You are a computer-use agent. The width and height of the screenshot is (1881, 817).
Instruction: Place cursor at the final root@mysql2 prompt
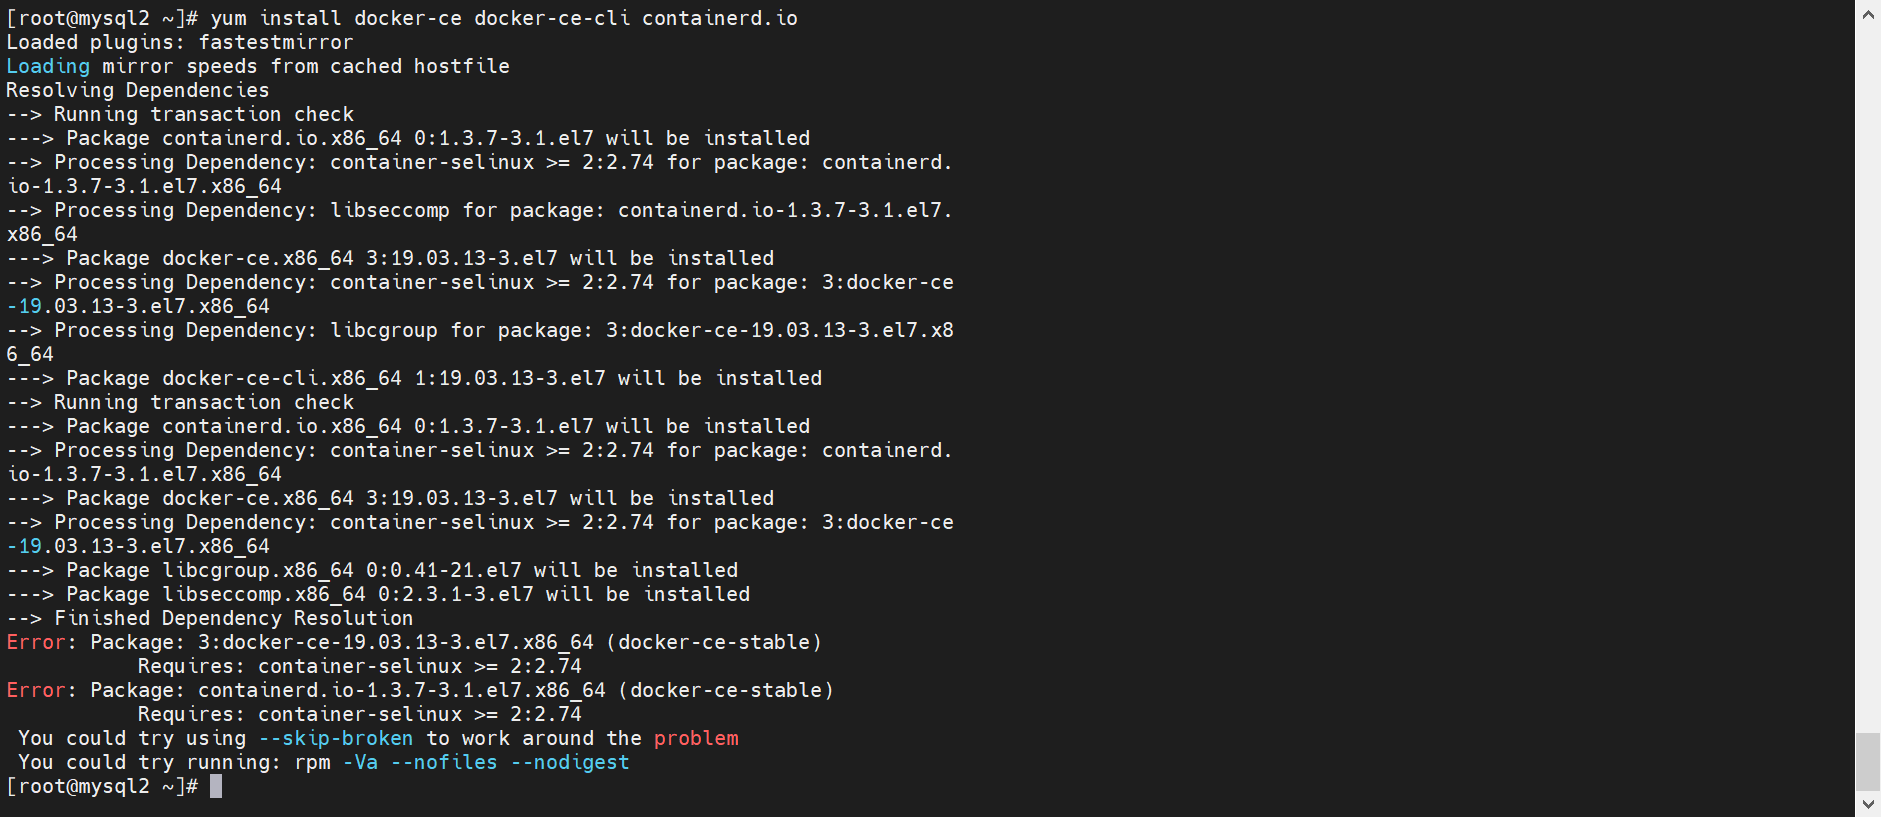[x=215, y=787]
